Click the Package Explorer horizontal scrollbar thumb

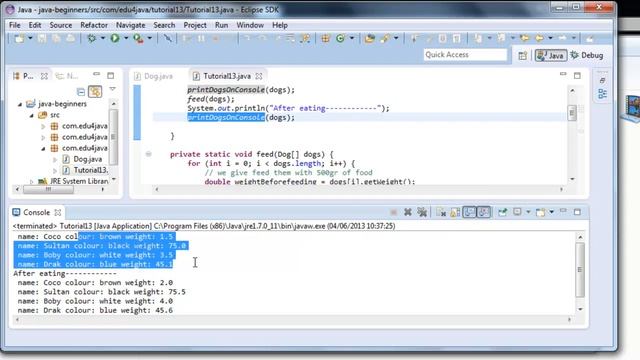[49, 189]
